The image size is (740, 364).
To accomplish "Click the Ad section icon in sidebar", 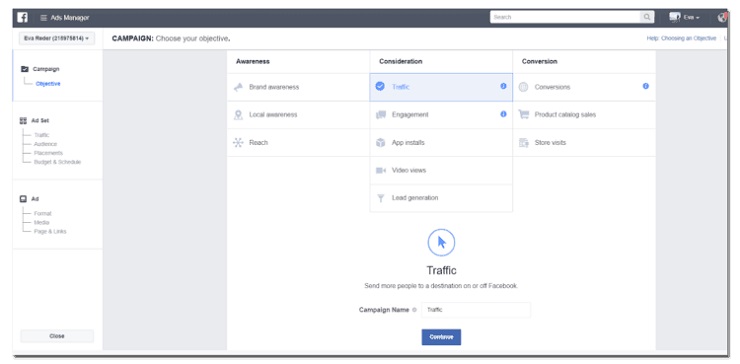I will click(23, 199).
